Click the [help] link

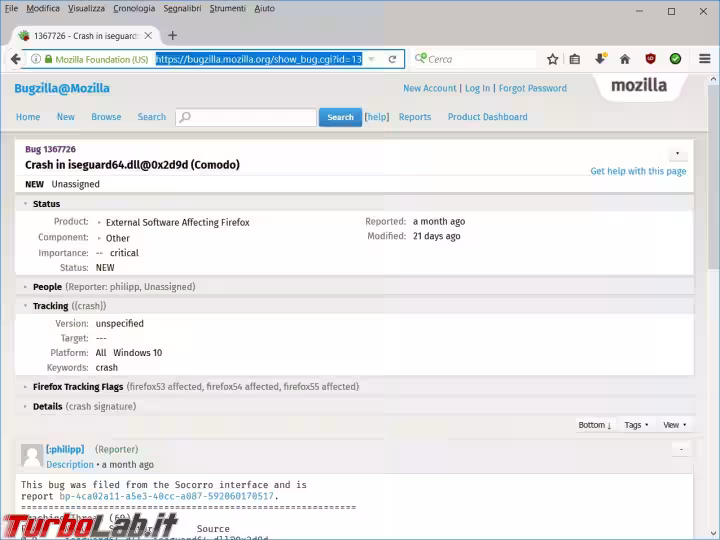pyautogui.click(x=377, y=117)
